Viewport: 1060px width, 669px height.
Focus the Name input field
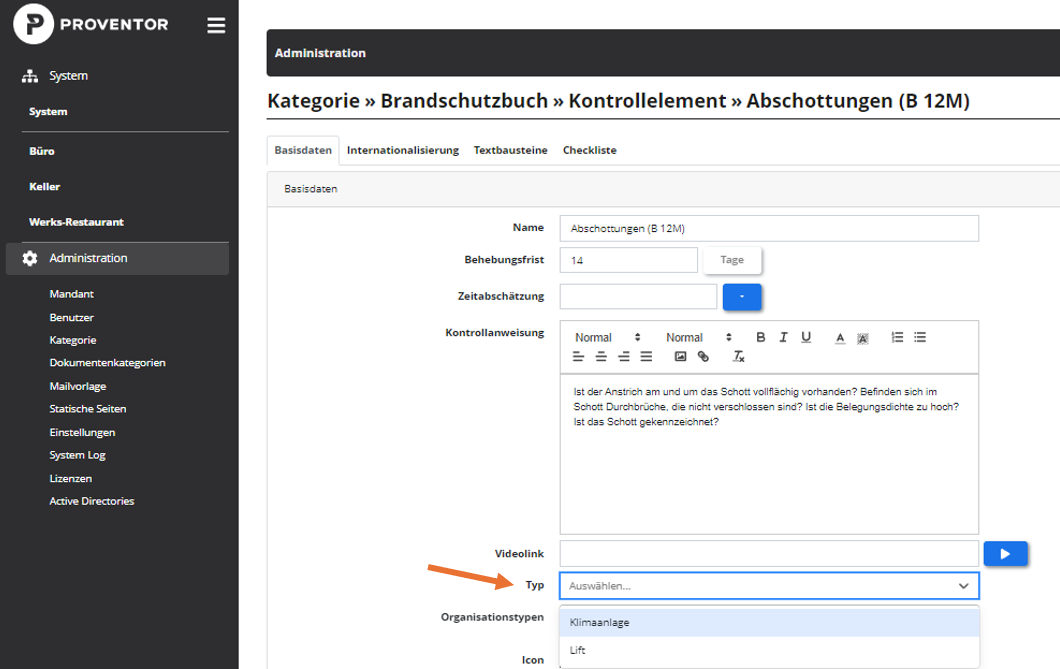coord(769,228)
